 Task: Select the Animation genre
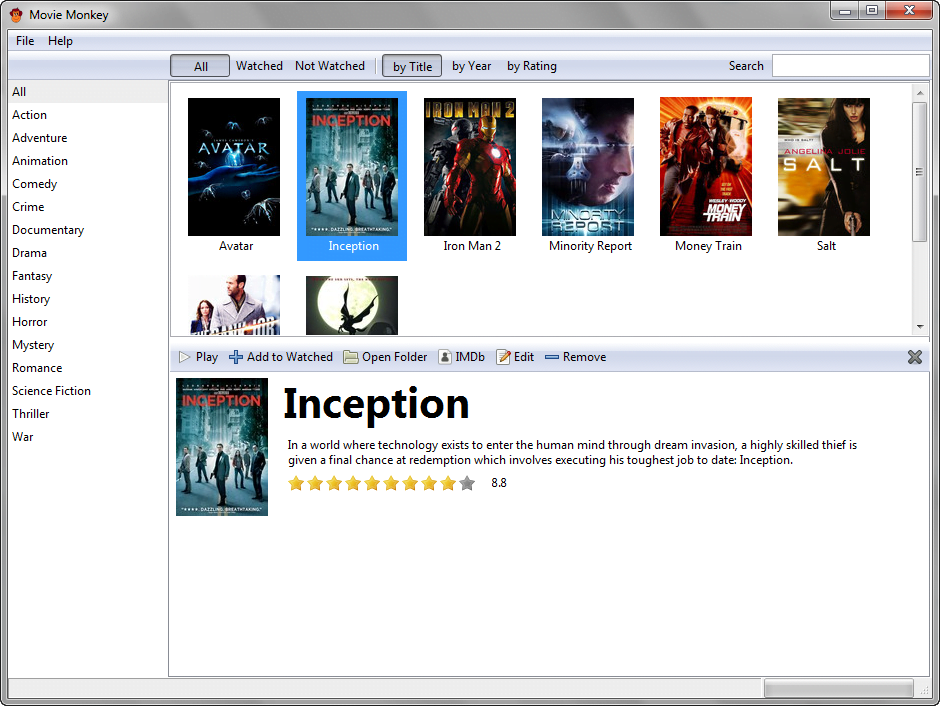pos(88,161)
